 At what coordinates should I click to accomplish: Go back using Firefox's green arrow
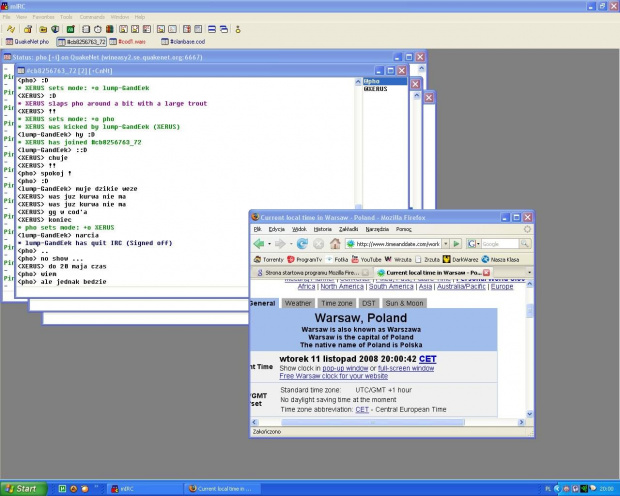tap(259, 243)
